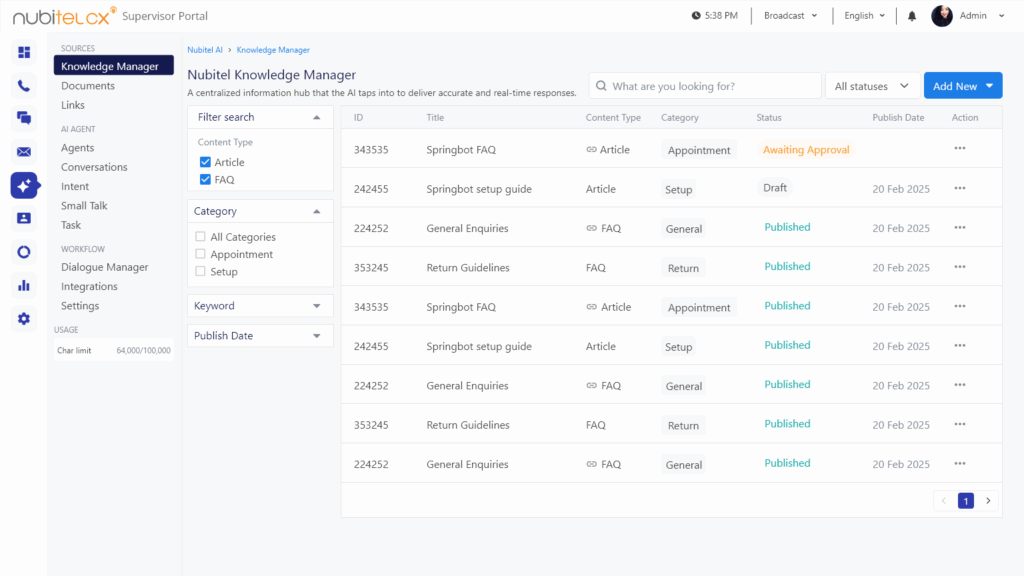Open the Nubitel AI breadcrumb link
The image size is (1024, 576).
pos(204,49)
